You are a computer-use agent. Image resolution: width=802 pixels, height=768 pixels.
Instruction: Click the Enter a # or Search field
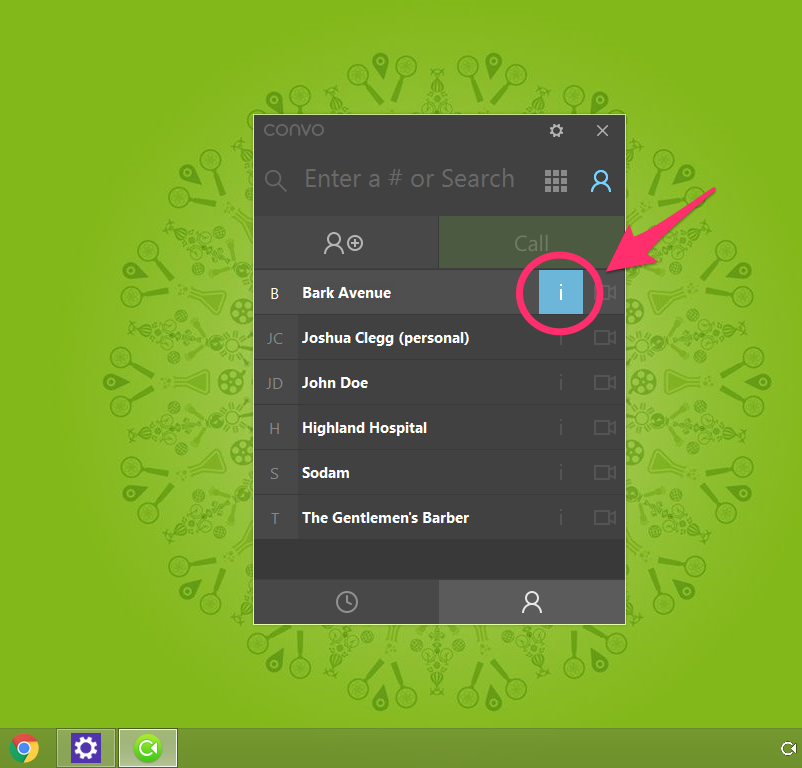click(x=409, y=180)
